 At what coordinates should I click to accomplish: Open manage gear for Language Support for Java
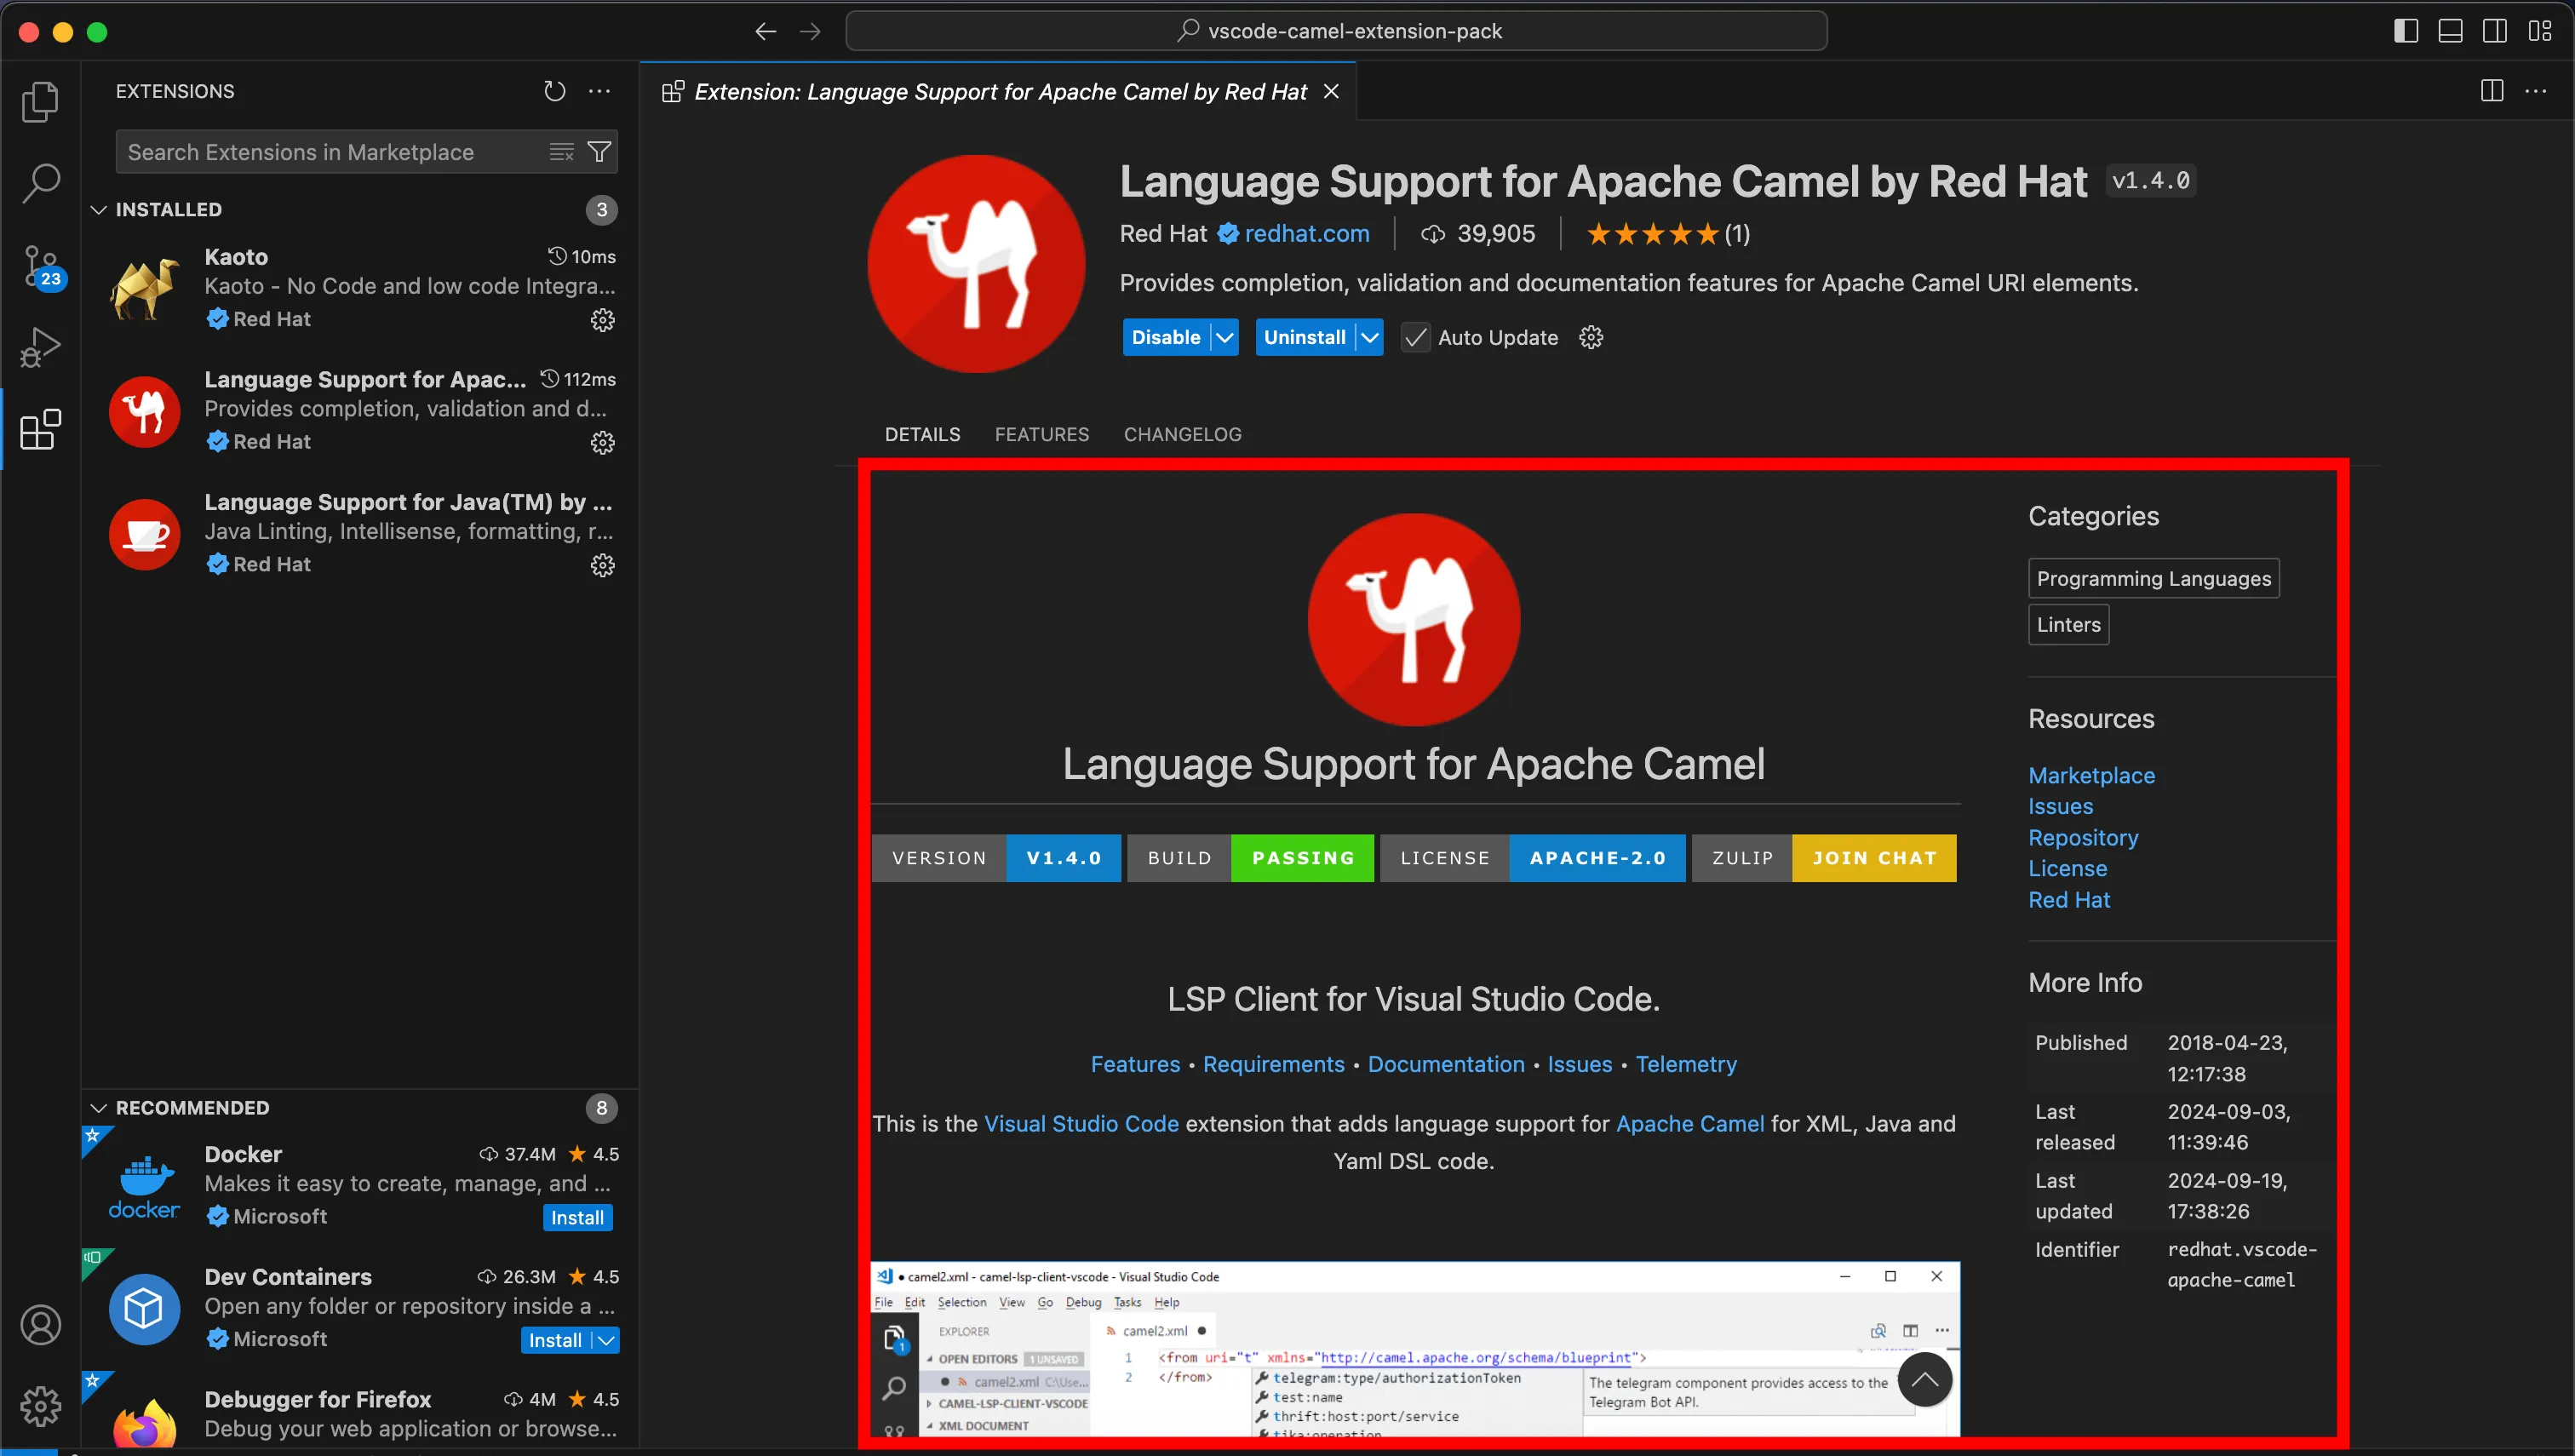click(x=602, y=565)
